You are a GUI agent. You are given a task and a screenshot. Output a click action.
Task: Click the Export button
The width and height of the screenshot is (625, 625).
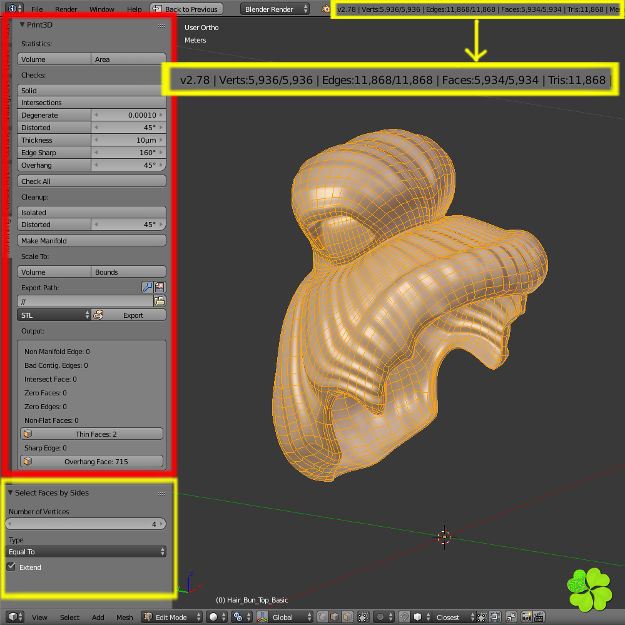(128, 315)
